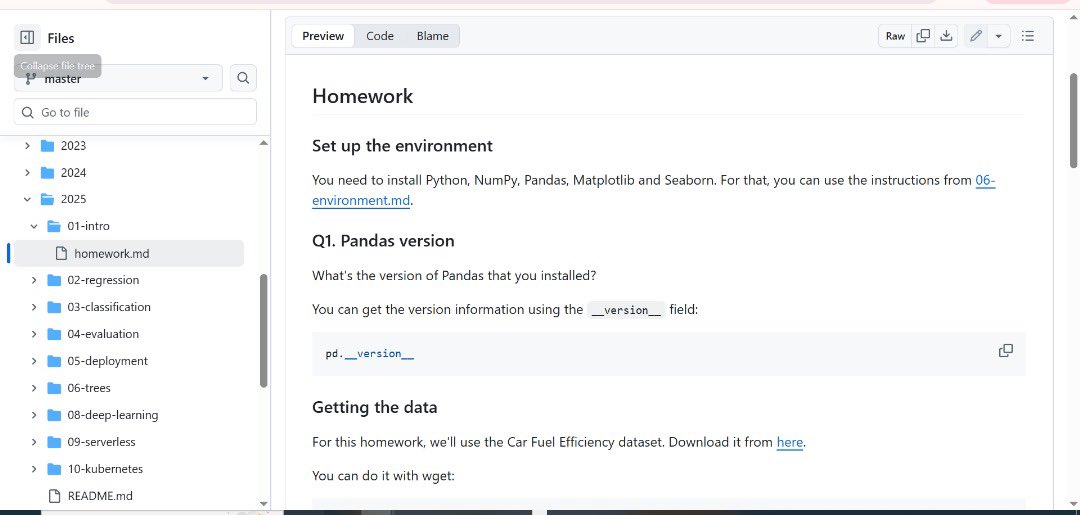
Task: Open the 06-trees folder label
Action: (89, 388)
